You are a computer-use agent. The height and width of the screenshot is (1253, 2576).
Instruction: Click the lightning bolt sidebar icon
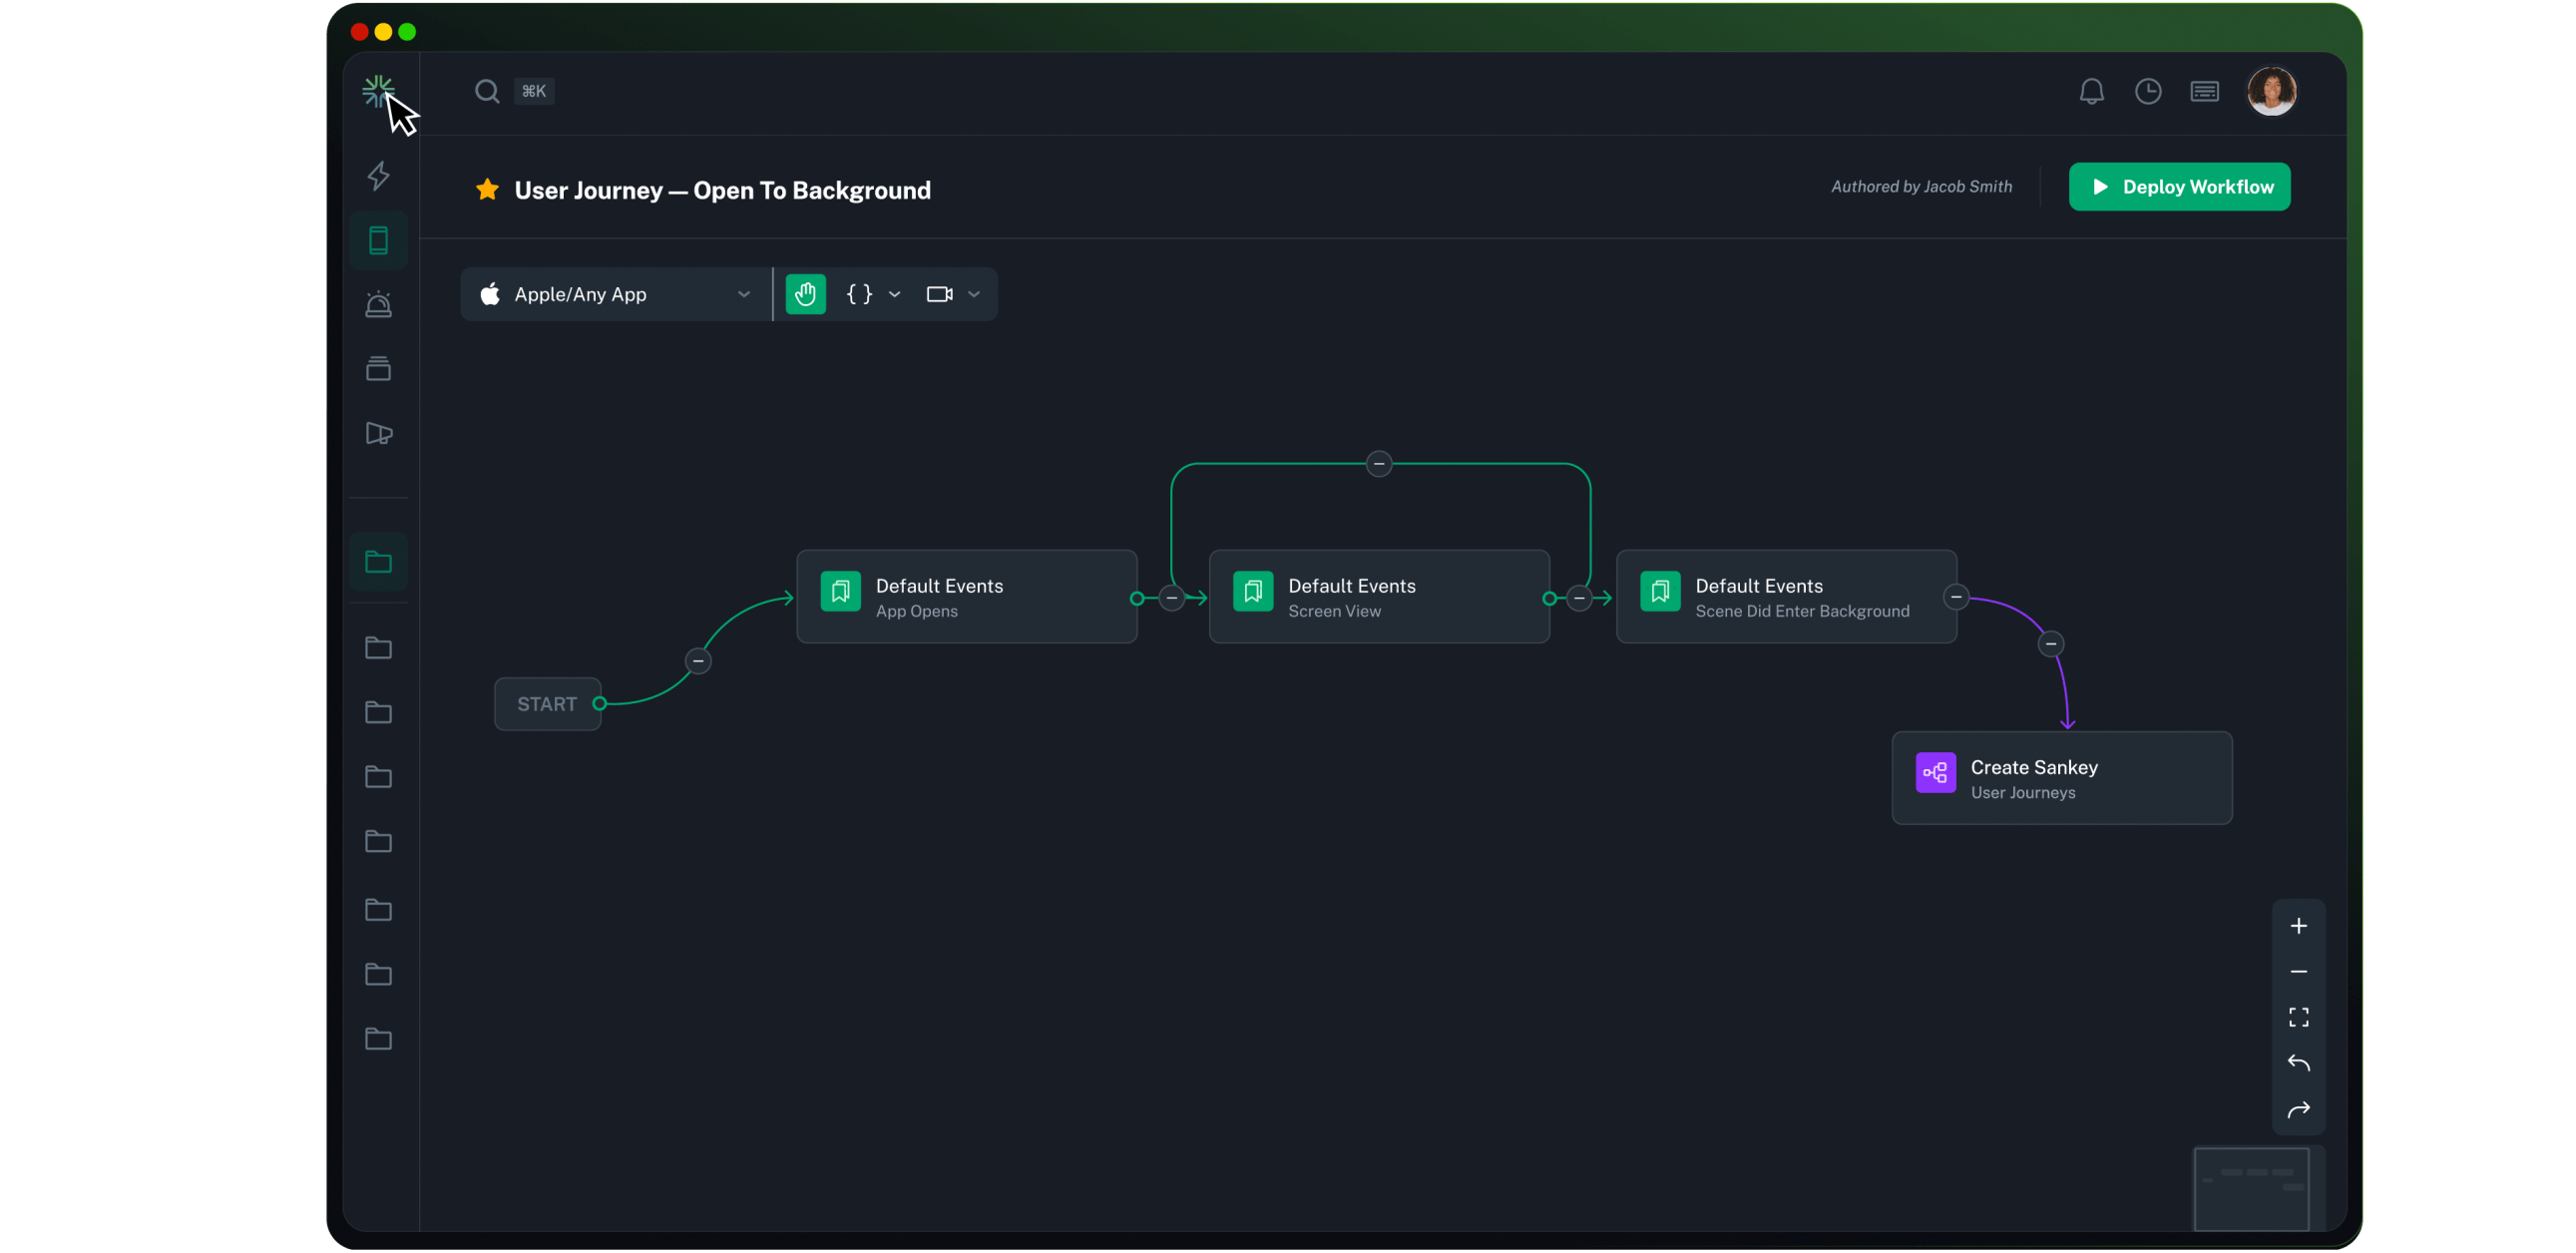(x=378, y=176)
